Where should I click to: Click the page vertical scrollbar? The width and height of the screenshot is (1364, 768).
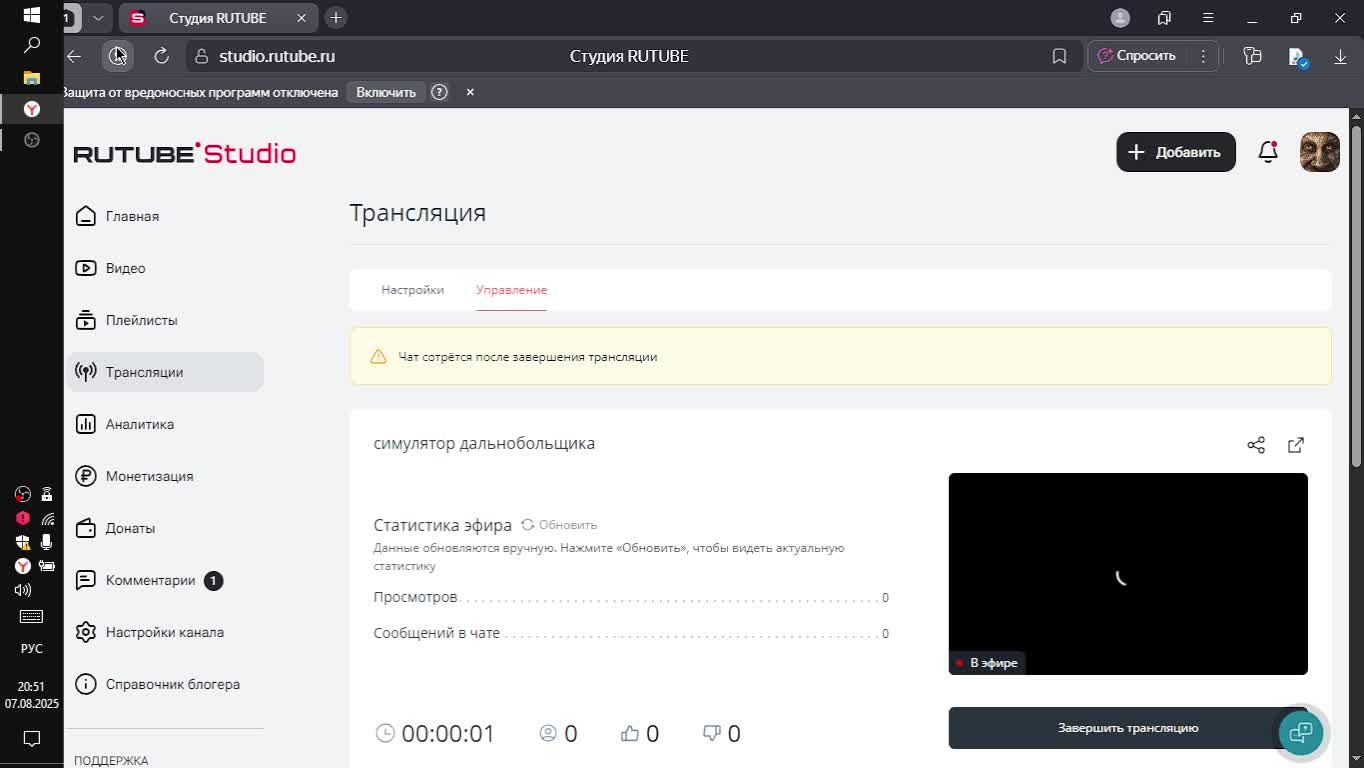coord(1356,295)
